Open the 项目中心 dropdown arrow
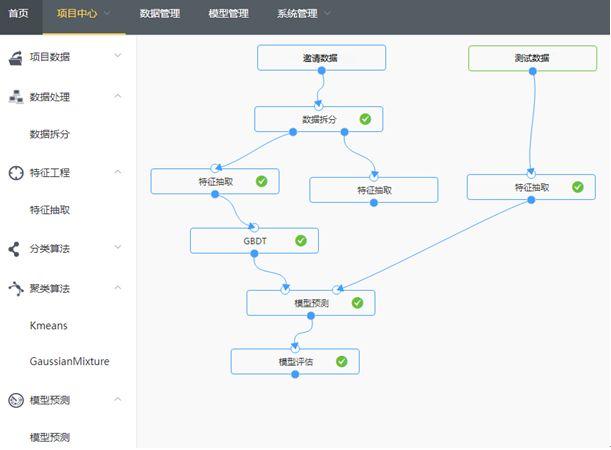 [107, 13]
